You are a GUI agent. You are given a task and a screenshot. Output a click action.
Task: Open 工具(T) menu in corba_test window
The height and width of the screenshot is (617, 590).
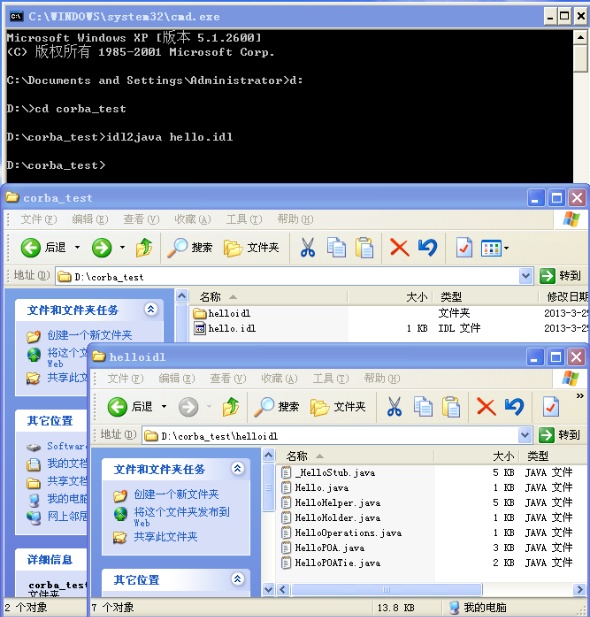pos(244,220)
